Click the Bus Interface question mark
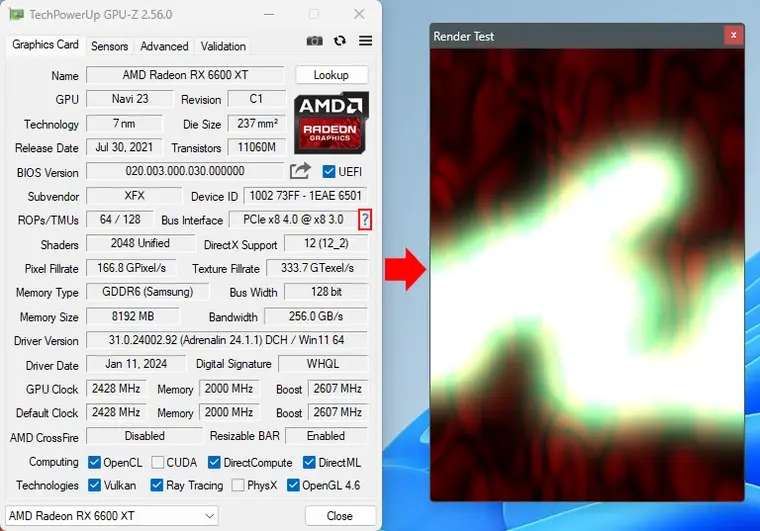Viewport: 760px width, 531px height. (365, 220)
